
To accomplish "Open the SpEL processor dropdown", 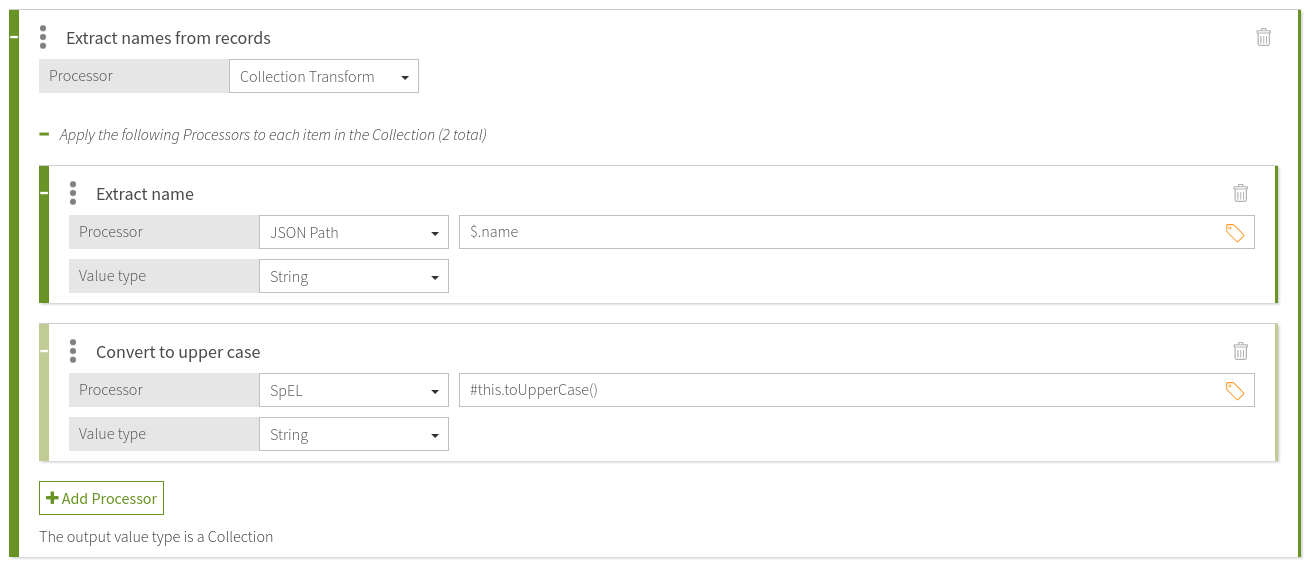I will (x=353, y=391).
